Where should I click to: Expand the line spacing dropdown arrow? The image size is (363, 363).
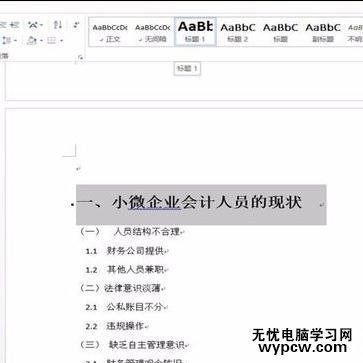tap(15, 41)
